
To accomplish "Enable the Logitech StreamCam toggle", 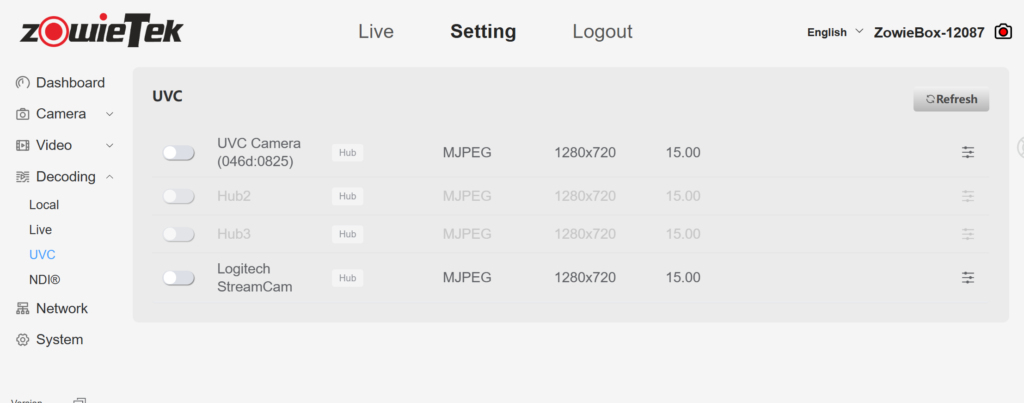I will point(179,277).
